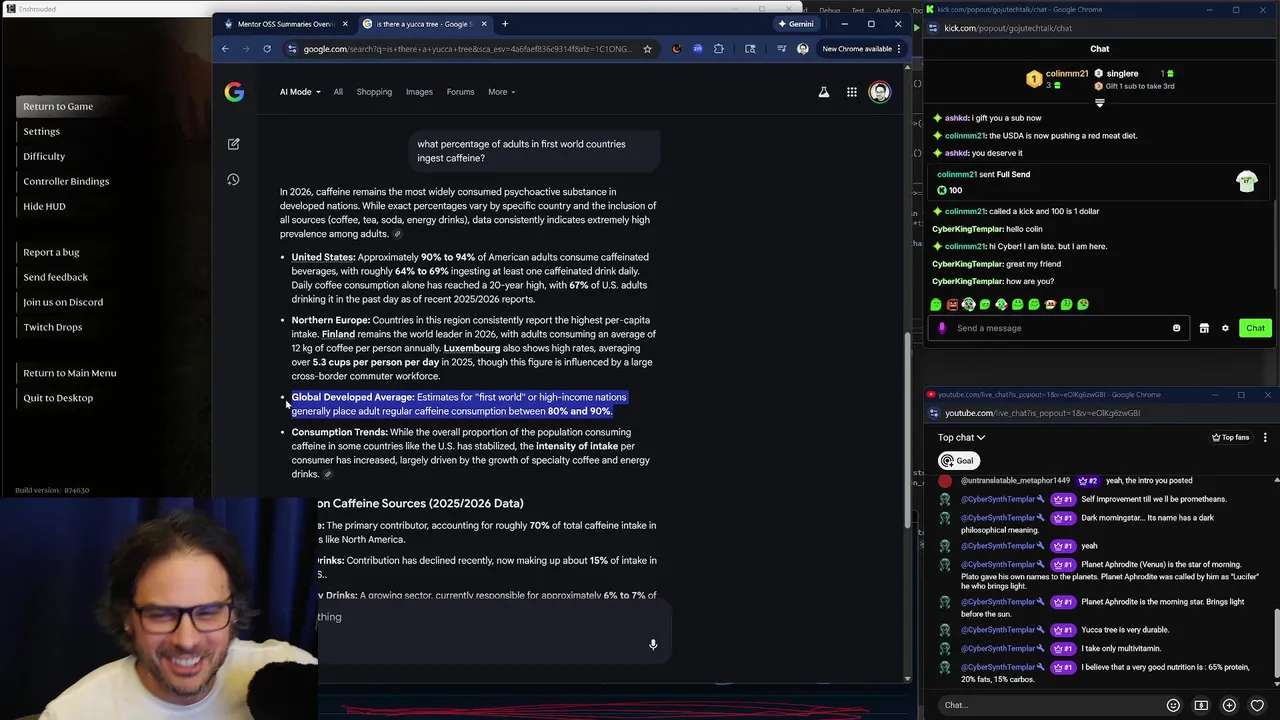Open Kick chat settings gear
This screenshot has width=1280, height=720.
pos(1225,328)
